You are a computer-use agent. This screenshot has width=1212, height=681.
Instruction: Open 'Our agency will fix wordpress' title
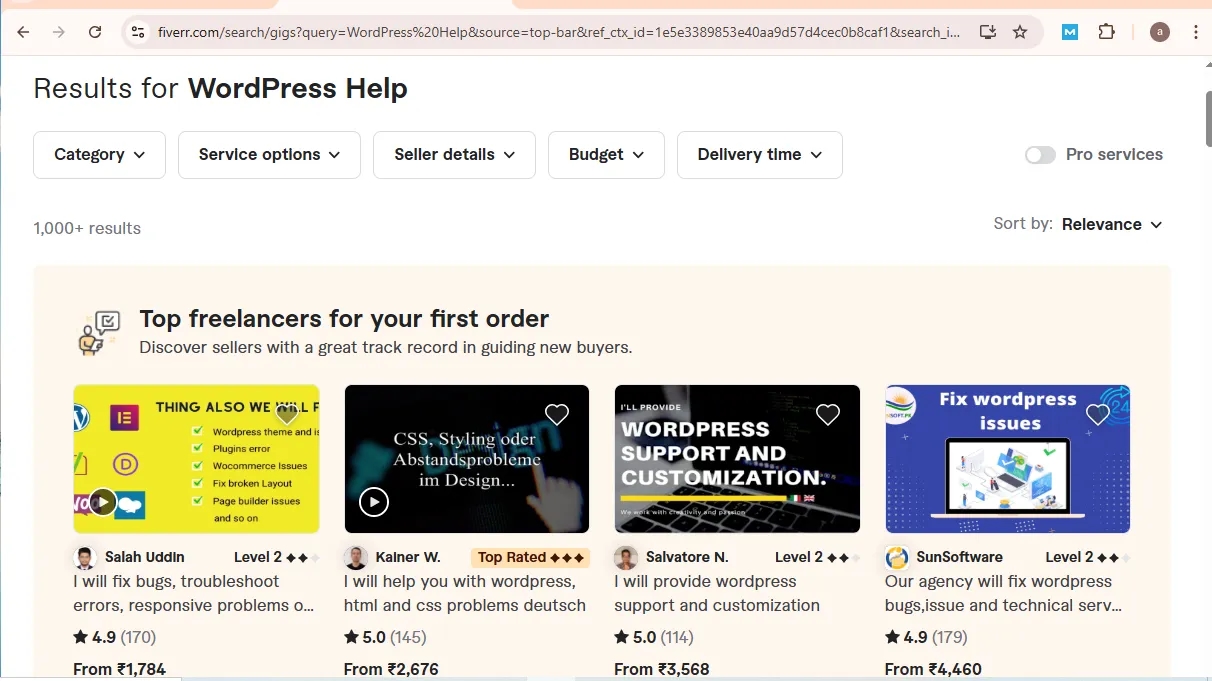pyautogui.click(x=1003, y=593)
